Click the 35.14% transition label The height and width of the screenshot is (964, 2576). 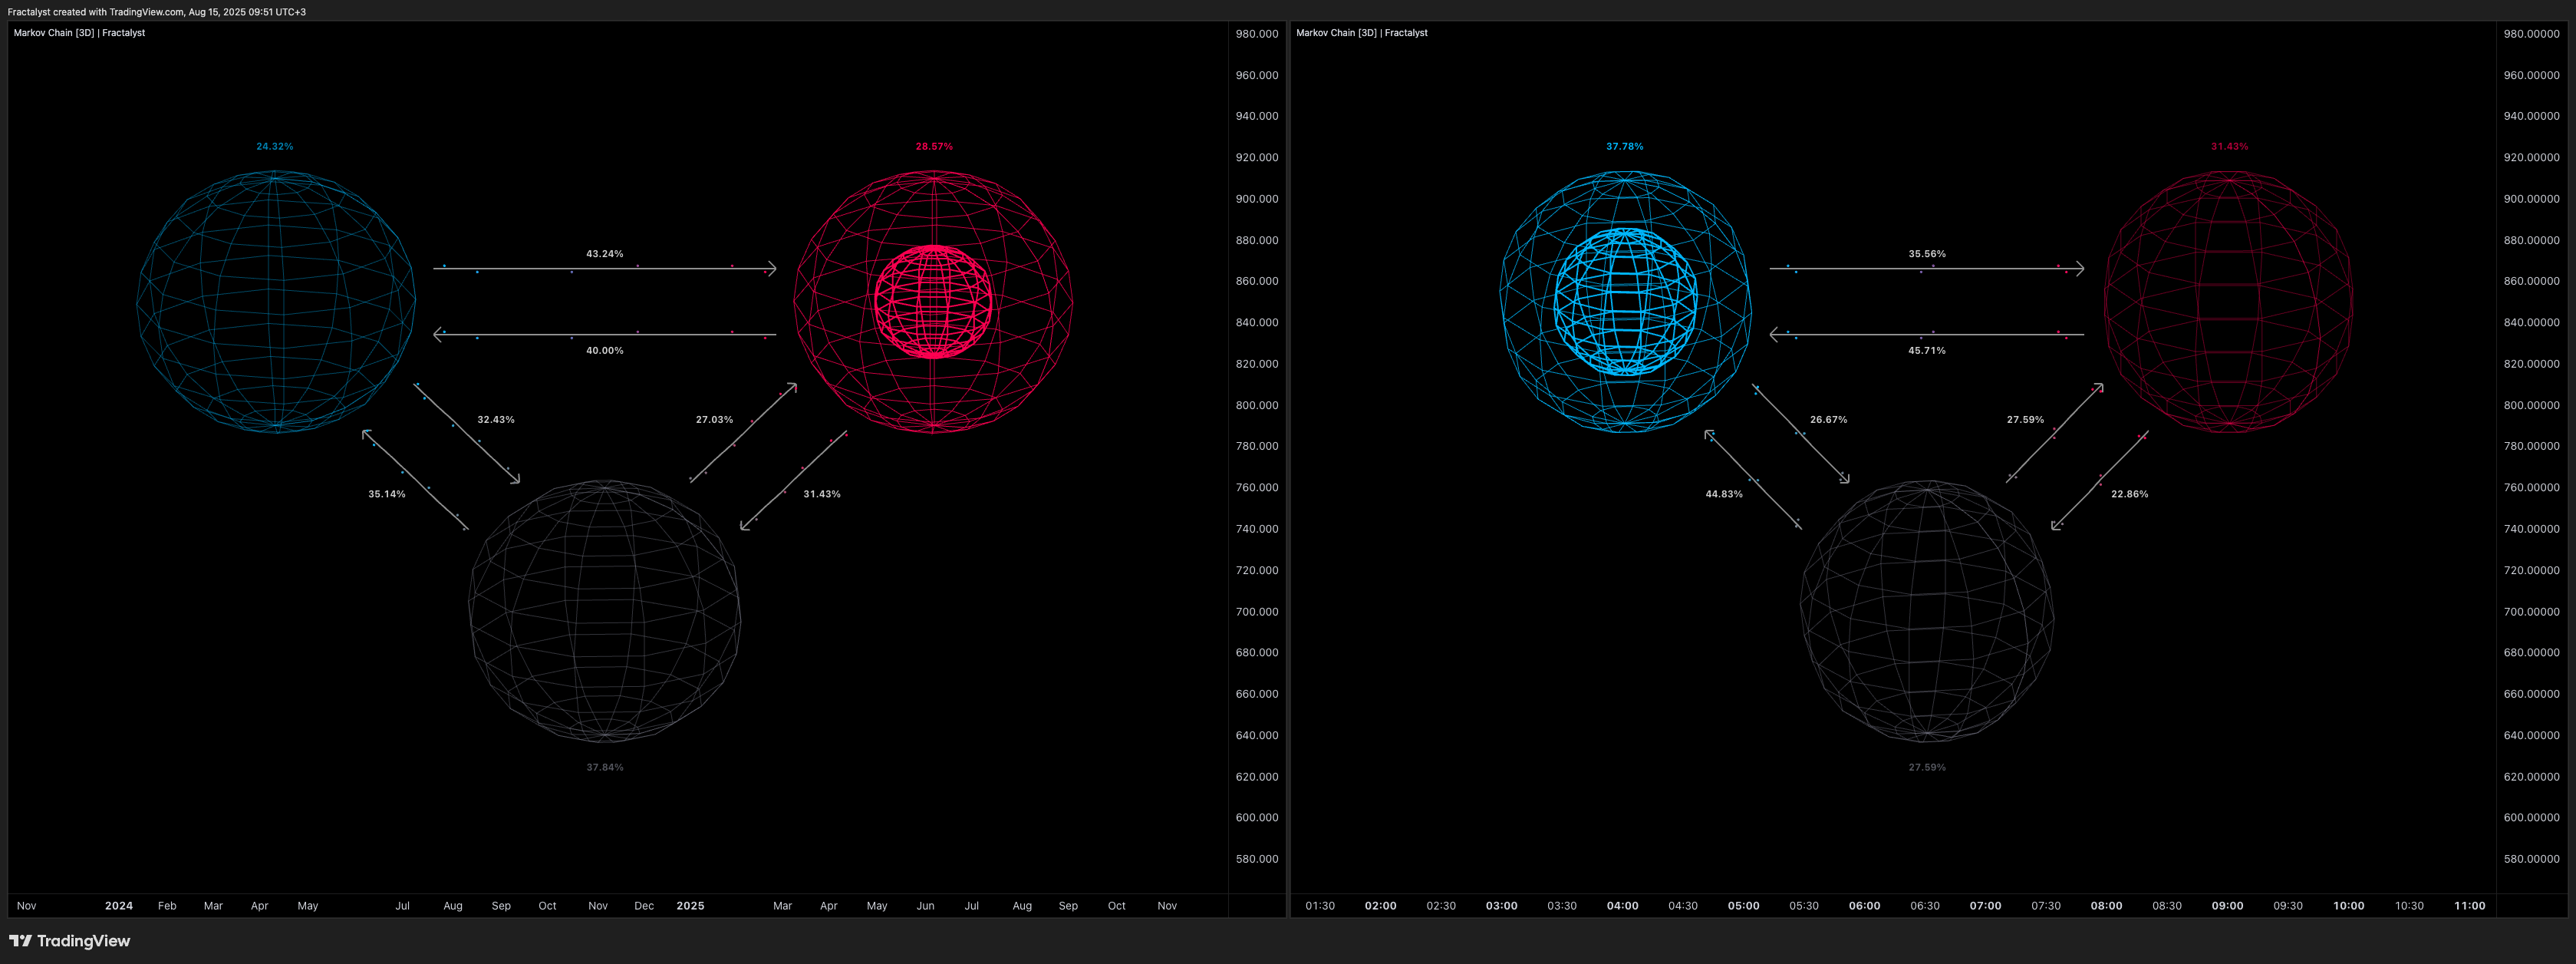[x=387, y=494]
